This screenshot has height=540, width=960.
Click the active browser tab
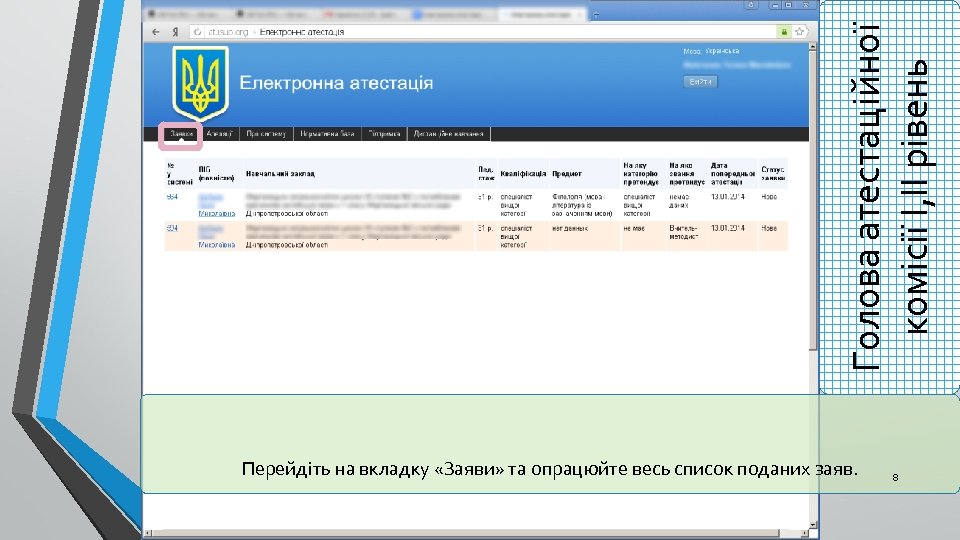point(542,14)
